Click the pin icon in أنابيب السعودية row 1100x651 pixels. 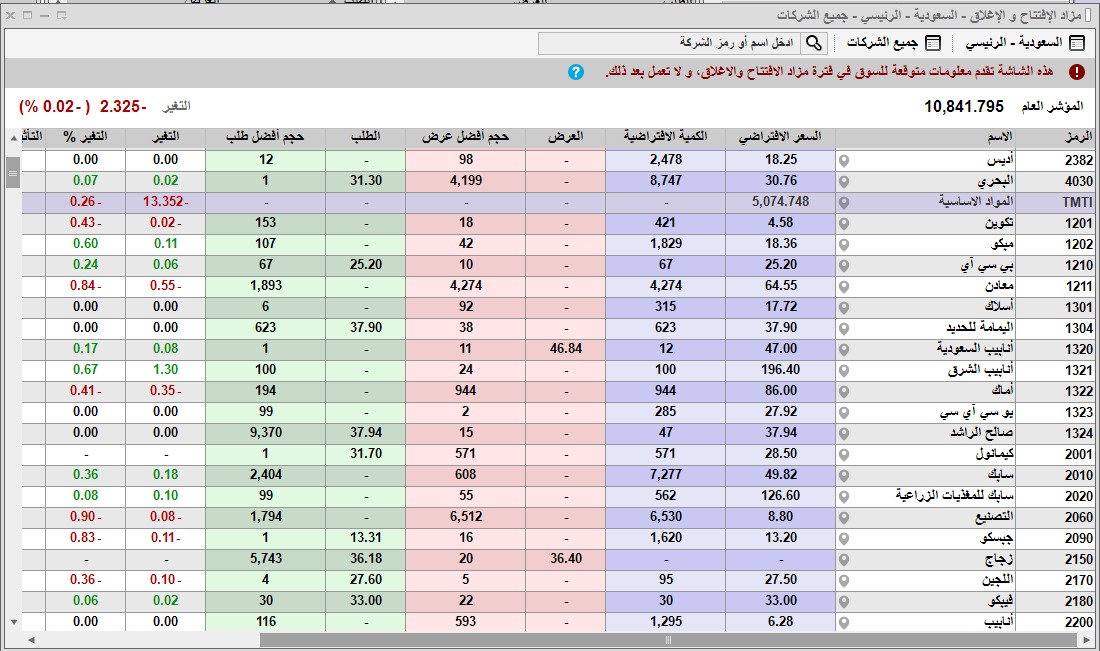[844, 350]
